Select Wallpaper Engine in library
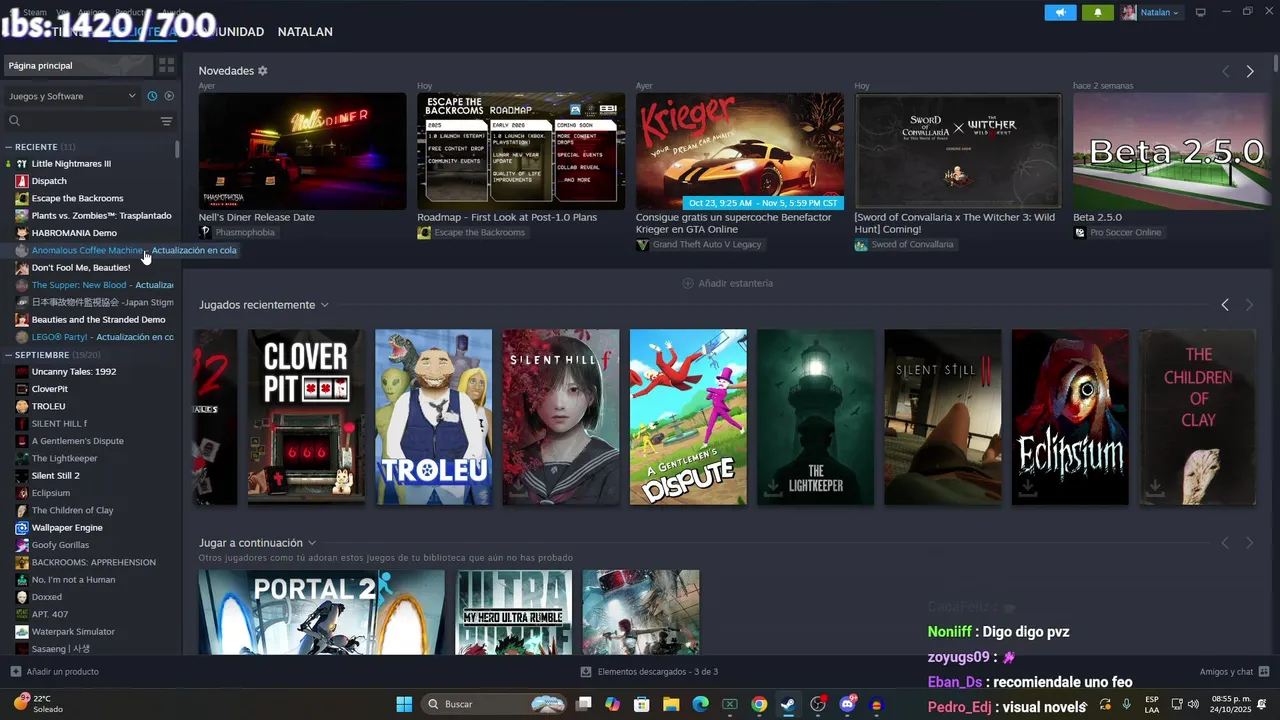Viewport: 1280px width, 720px height. pos(67,527)
